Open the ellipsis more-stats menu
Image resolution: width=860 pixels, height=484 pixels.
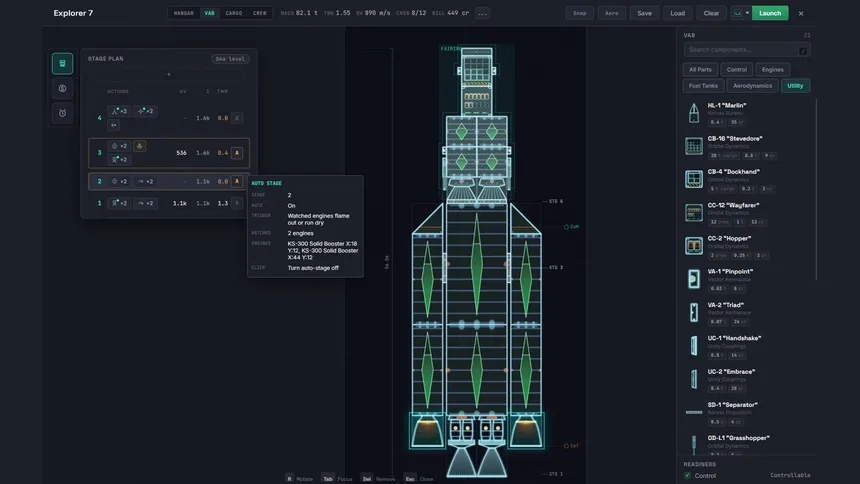[x=482, y=13]
